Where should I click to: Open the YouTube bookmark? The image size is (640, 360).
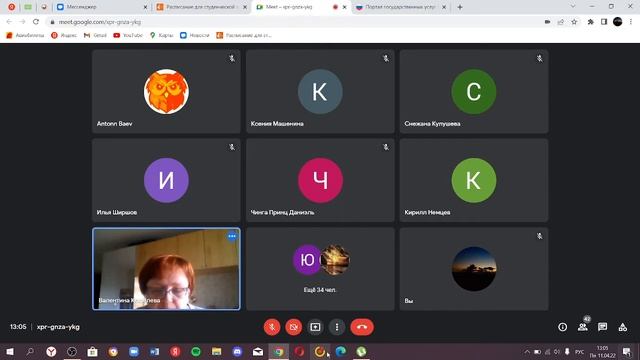click(128, 36)
